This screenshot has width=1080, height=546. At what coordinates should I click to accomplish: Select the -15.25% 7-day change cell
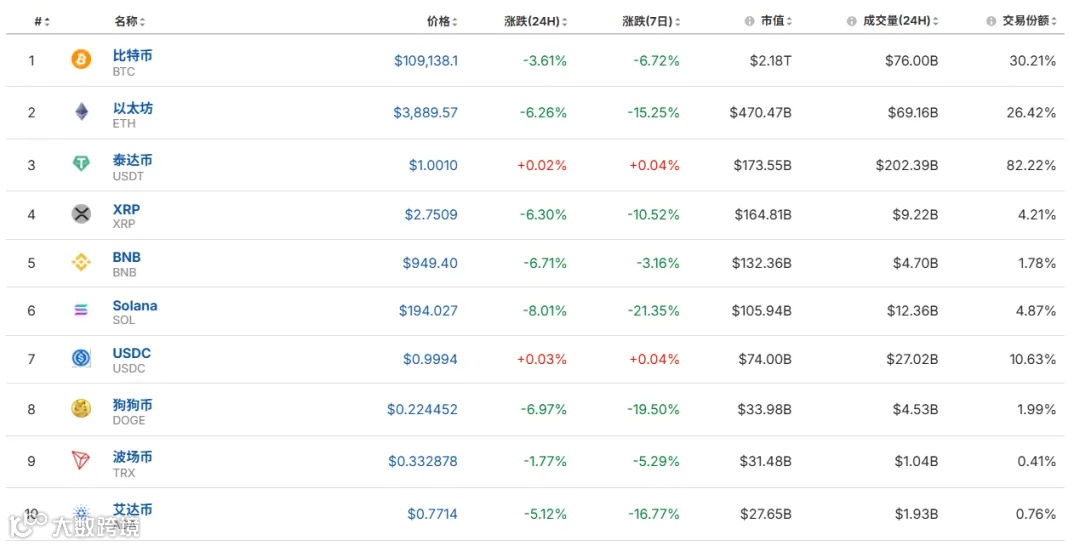click(653, 112)
